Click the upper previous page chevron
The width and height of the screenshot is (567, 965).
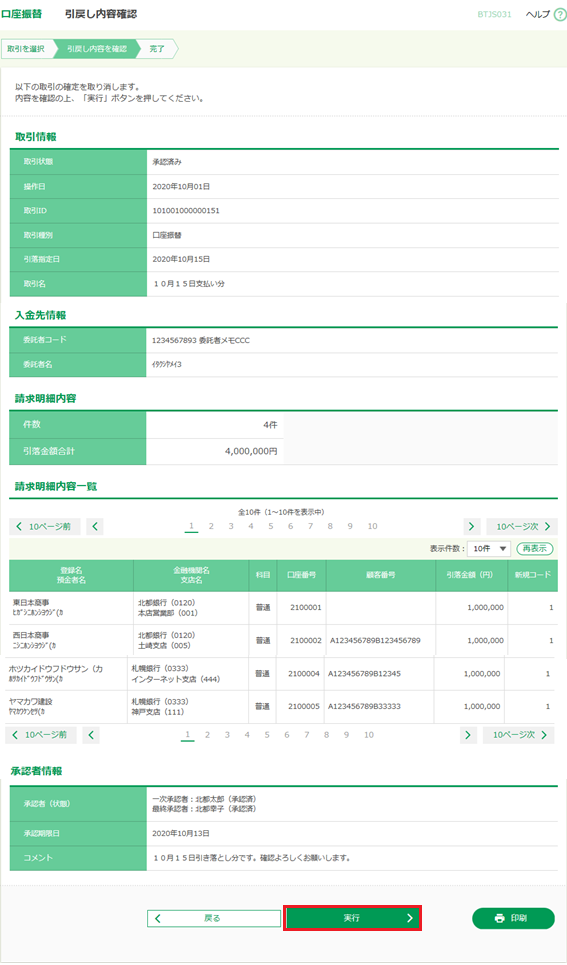tap(95, 527)
